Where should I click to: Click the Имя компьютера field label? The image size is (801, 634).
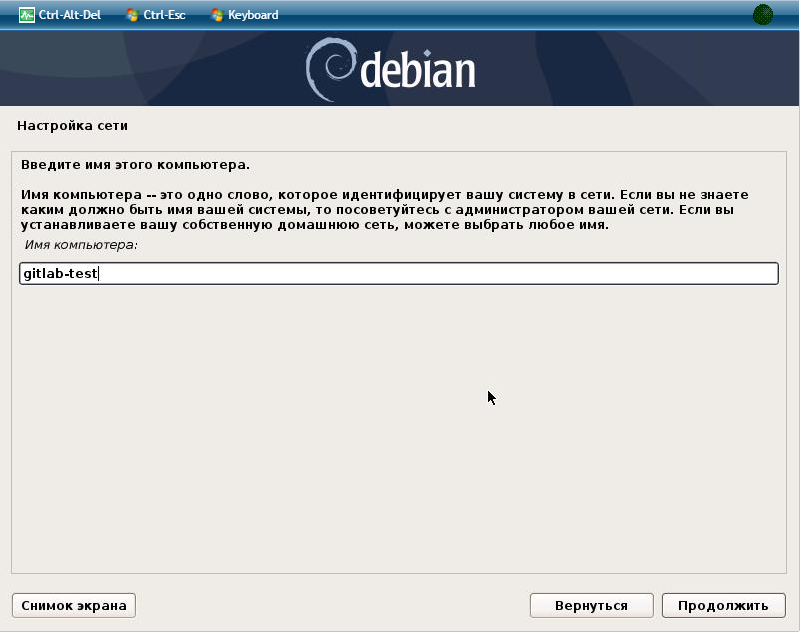pos(81,245)
